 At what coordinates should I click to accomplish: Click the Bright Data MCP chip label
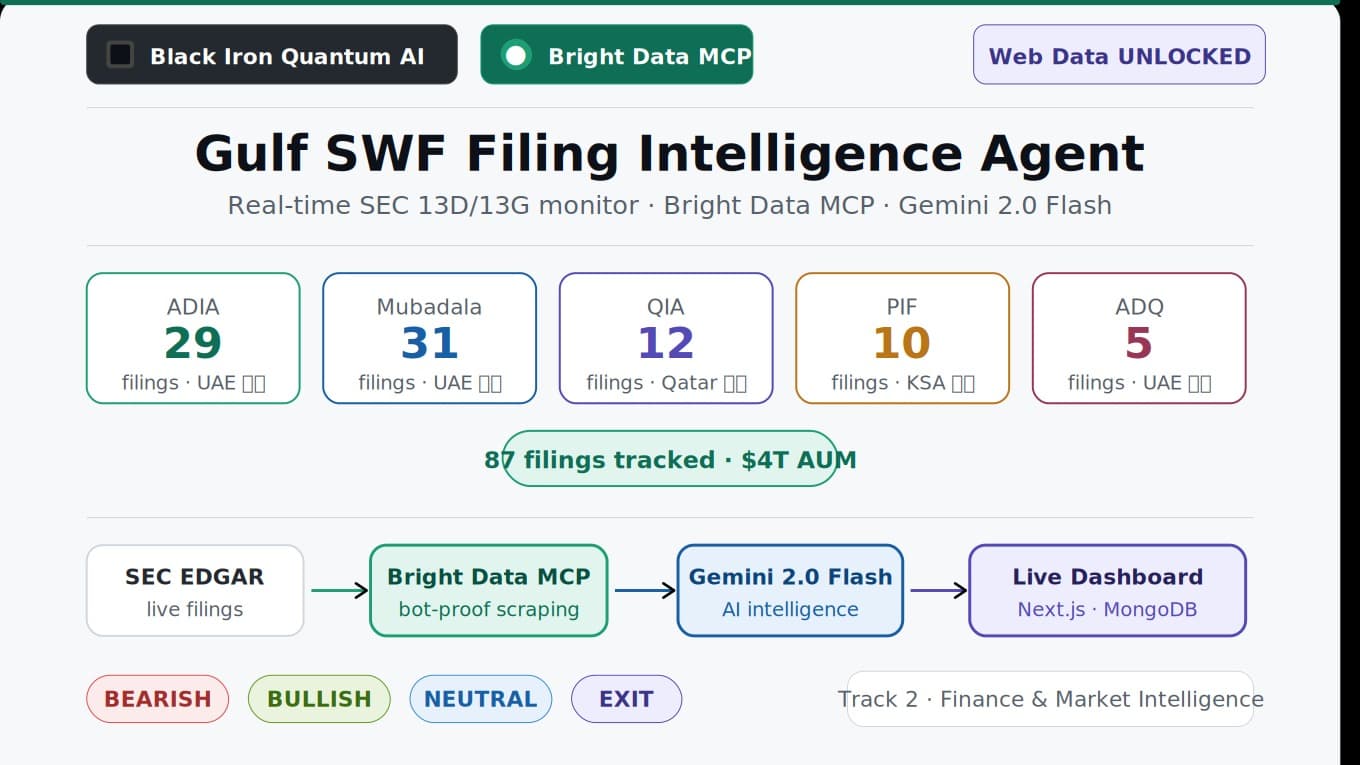point(650,56)
